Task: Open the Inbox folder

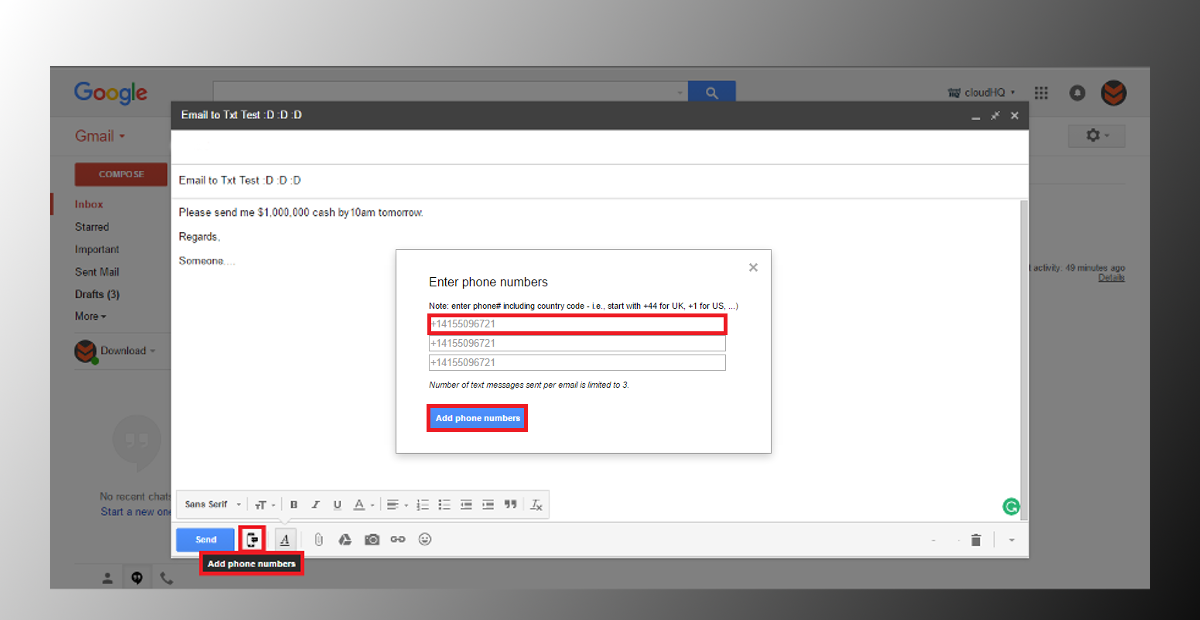Action: click(89, 204)
